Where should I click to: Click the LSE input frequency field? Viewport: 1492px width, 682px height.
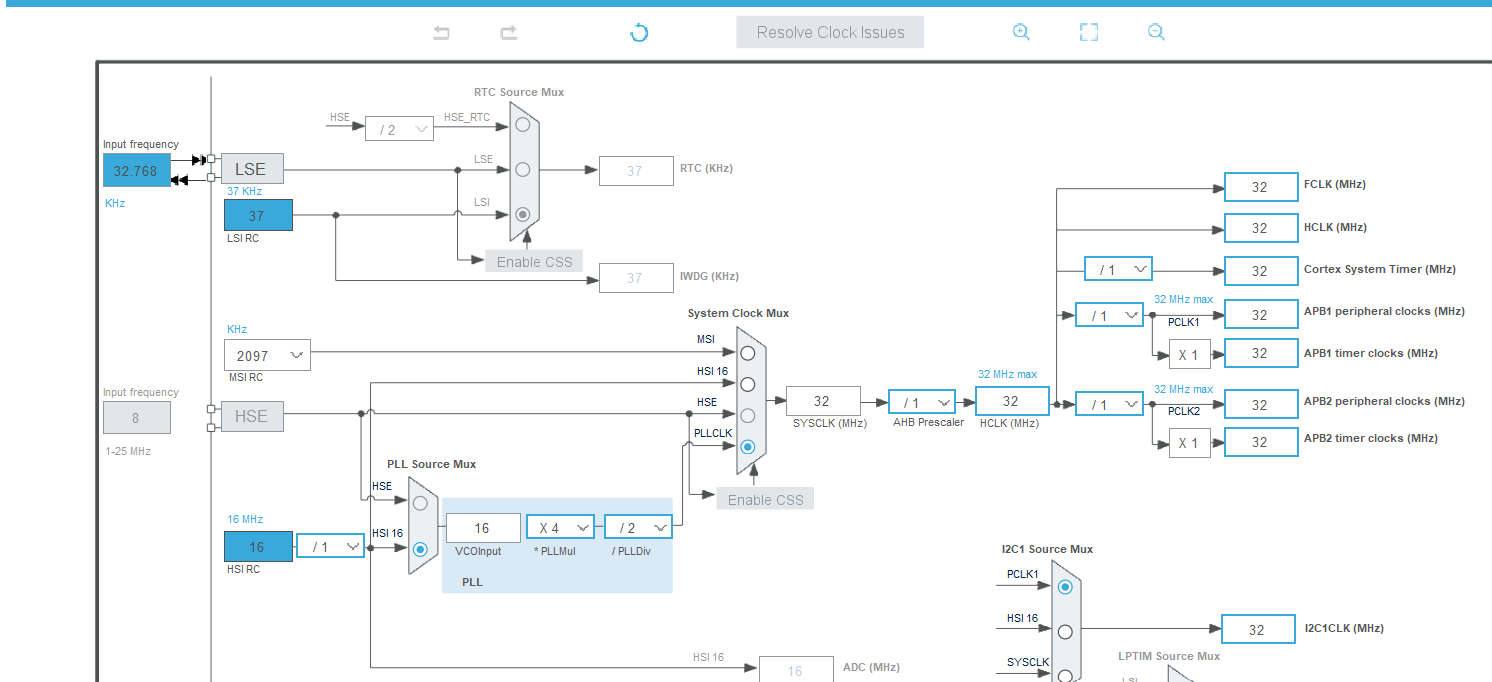point(136,170)
